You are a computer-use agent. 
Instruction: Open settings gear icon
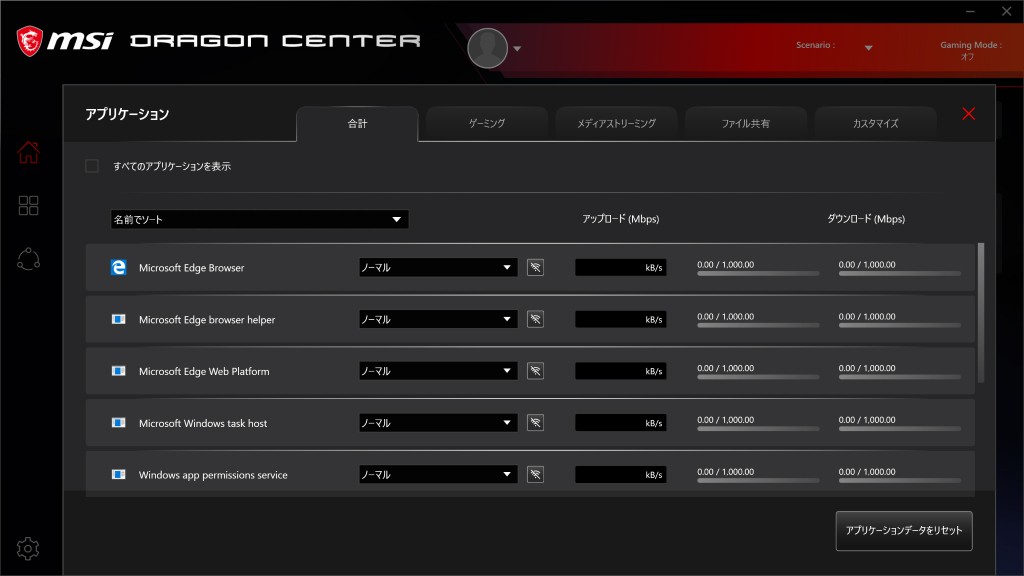pos(28,549)
